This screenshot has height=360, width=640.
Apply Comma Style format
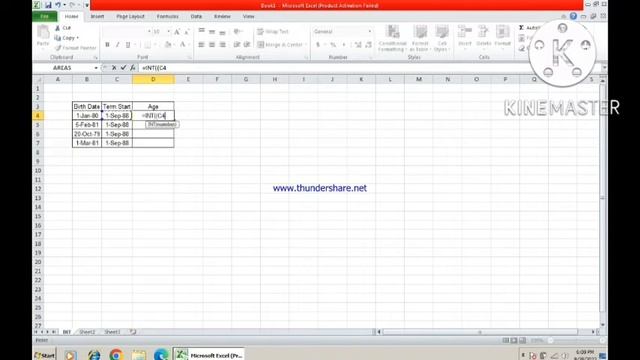(x=344, y=44)
